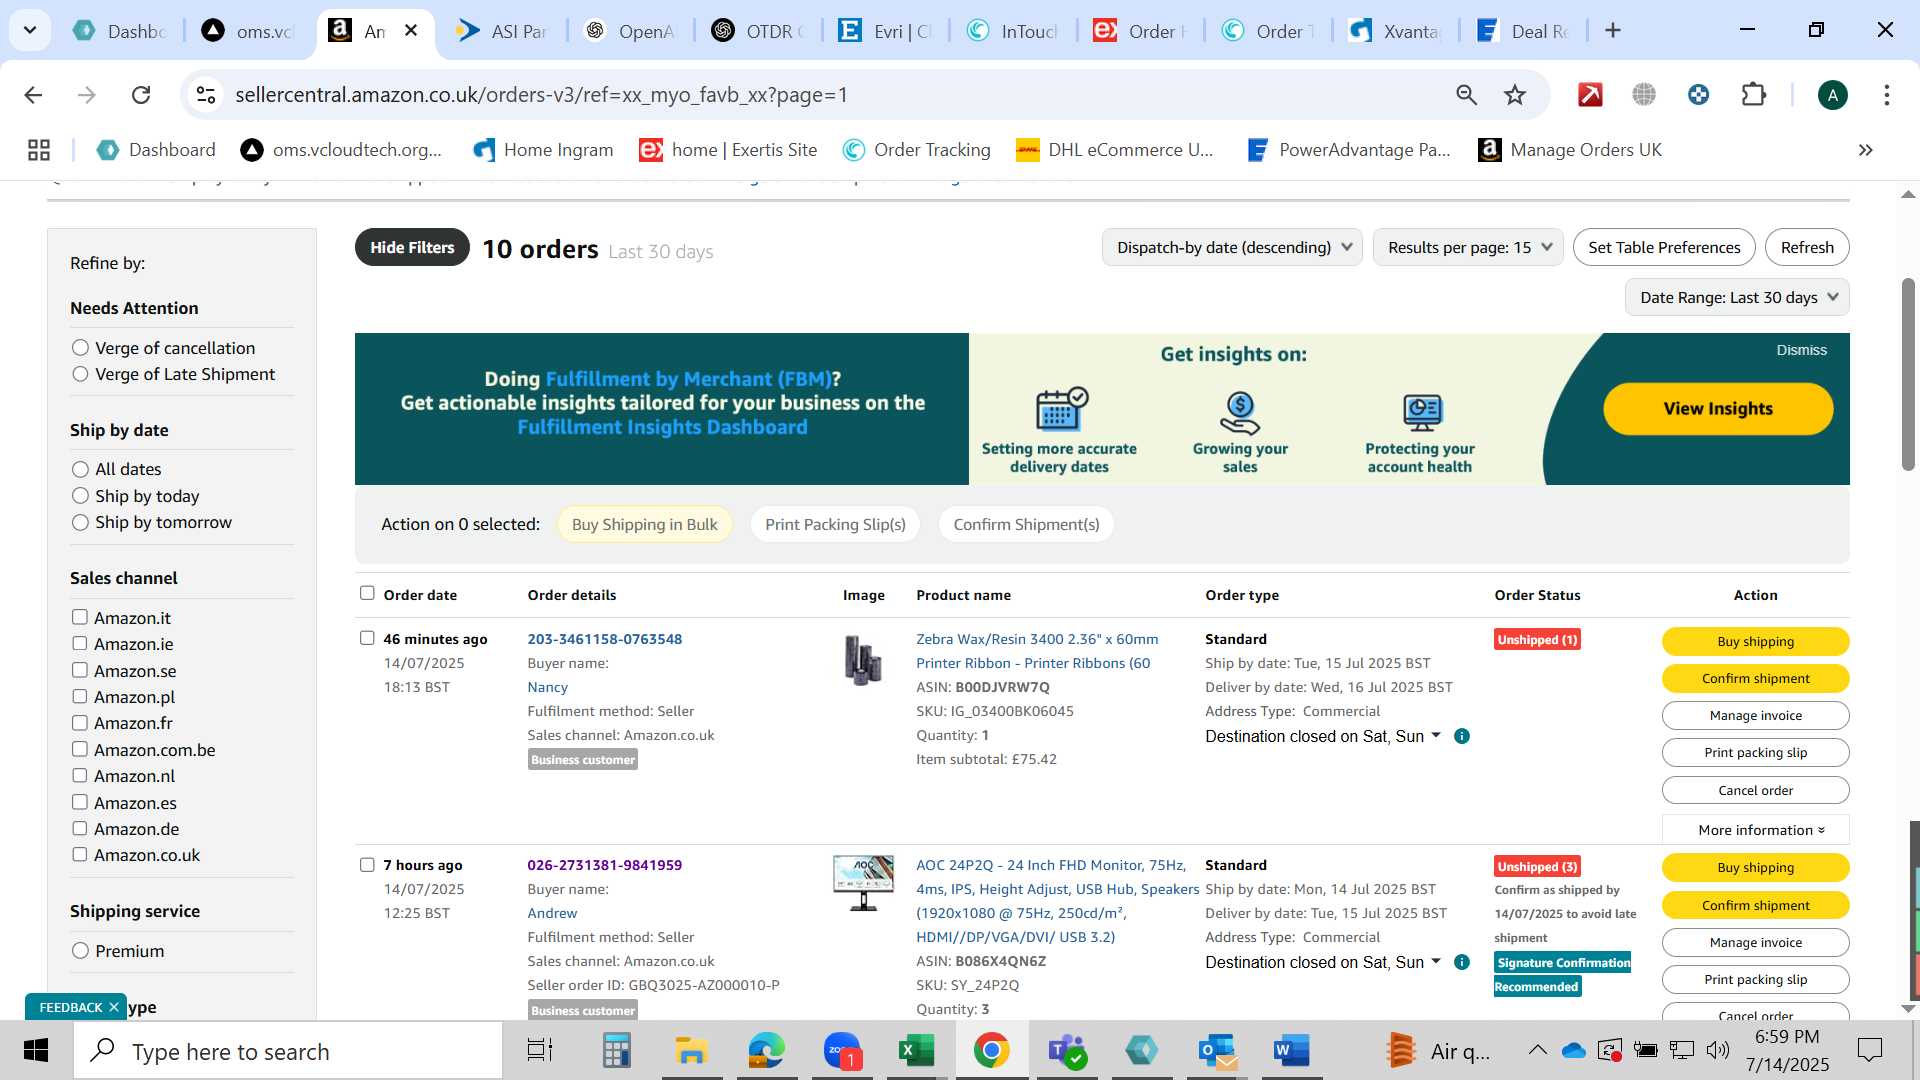
Task: Expand More information for first order
Action: click(x=1756, y=830)
